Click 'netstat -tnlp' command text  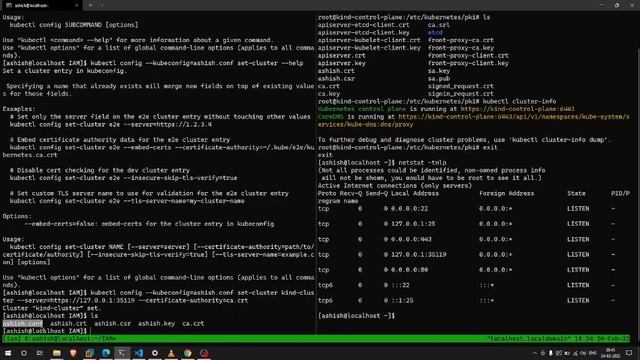(x=422, y=162)
